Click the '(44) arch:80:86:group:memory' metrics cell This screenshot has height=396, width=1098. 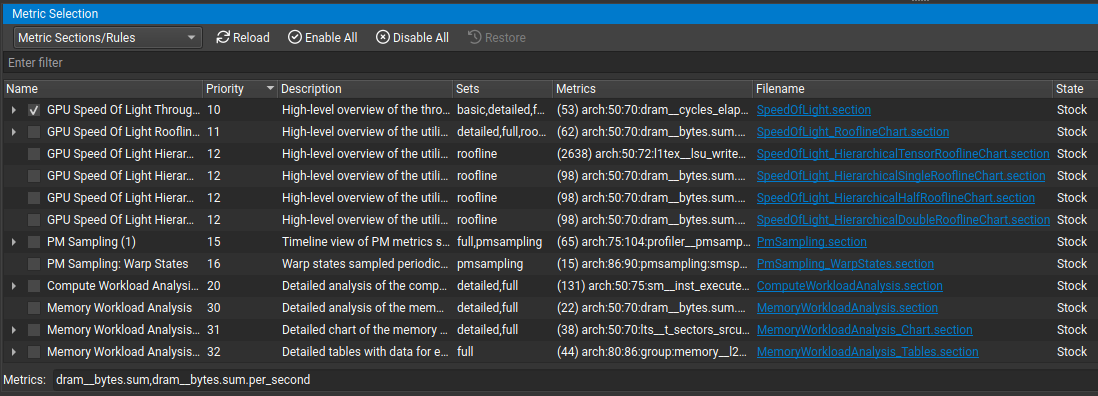(x=652, y=352)
